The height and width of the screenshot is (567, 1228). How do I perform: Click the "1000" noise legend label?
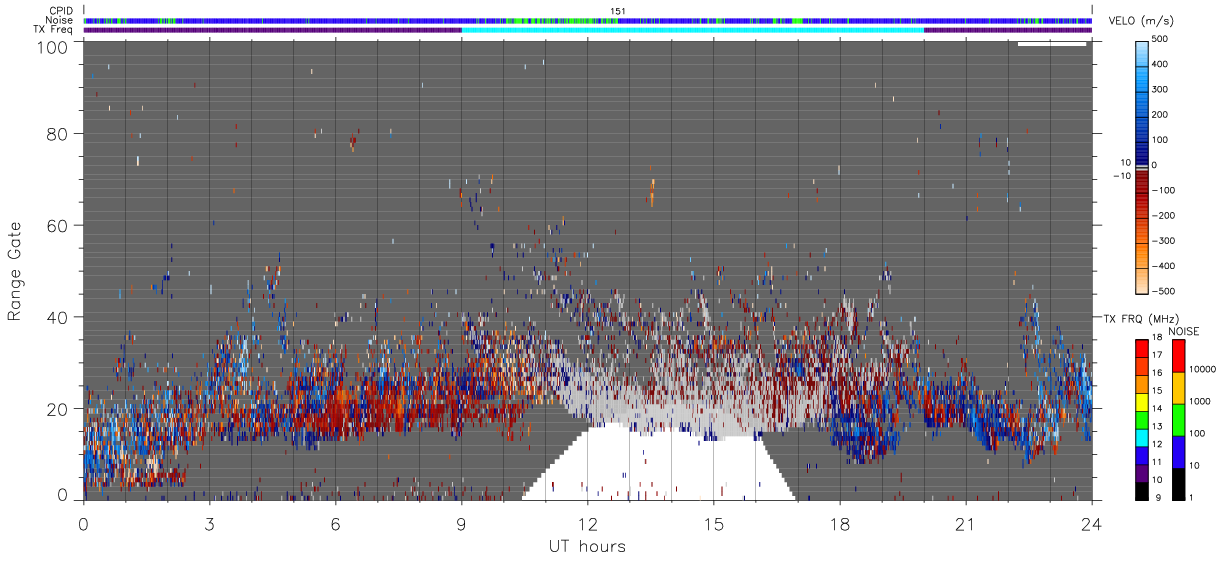tap(1201, 402)
